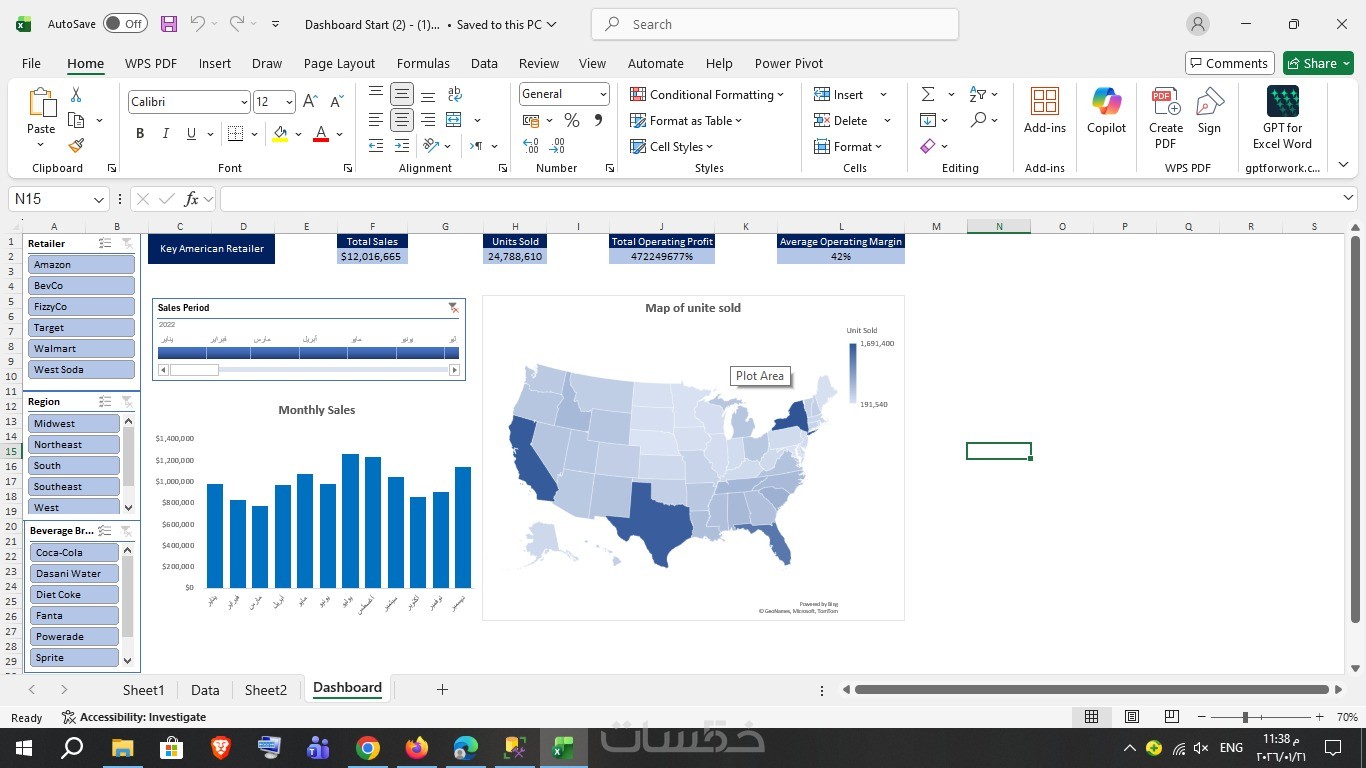Image resolution: width=1366 pixels, height=768 pixels.
Task: Toggle Italic formatting
Action: (166, 134)
